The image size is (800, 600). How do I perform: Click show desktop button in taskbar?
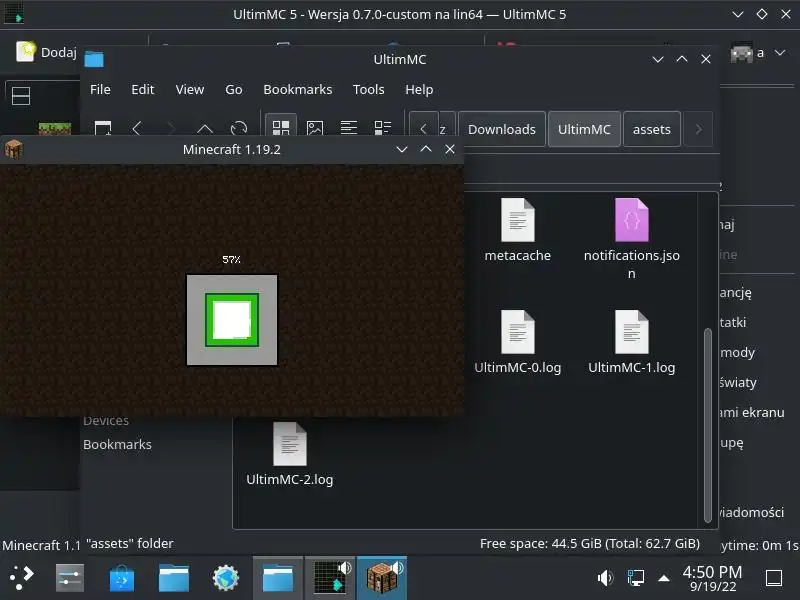(774, 578)
